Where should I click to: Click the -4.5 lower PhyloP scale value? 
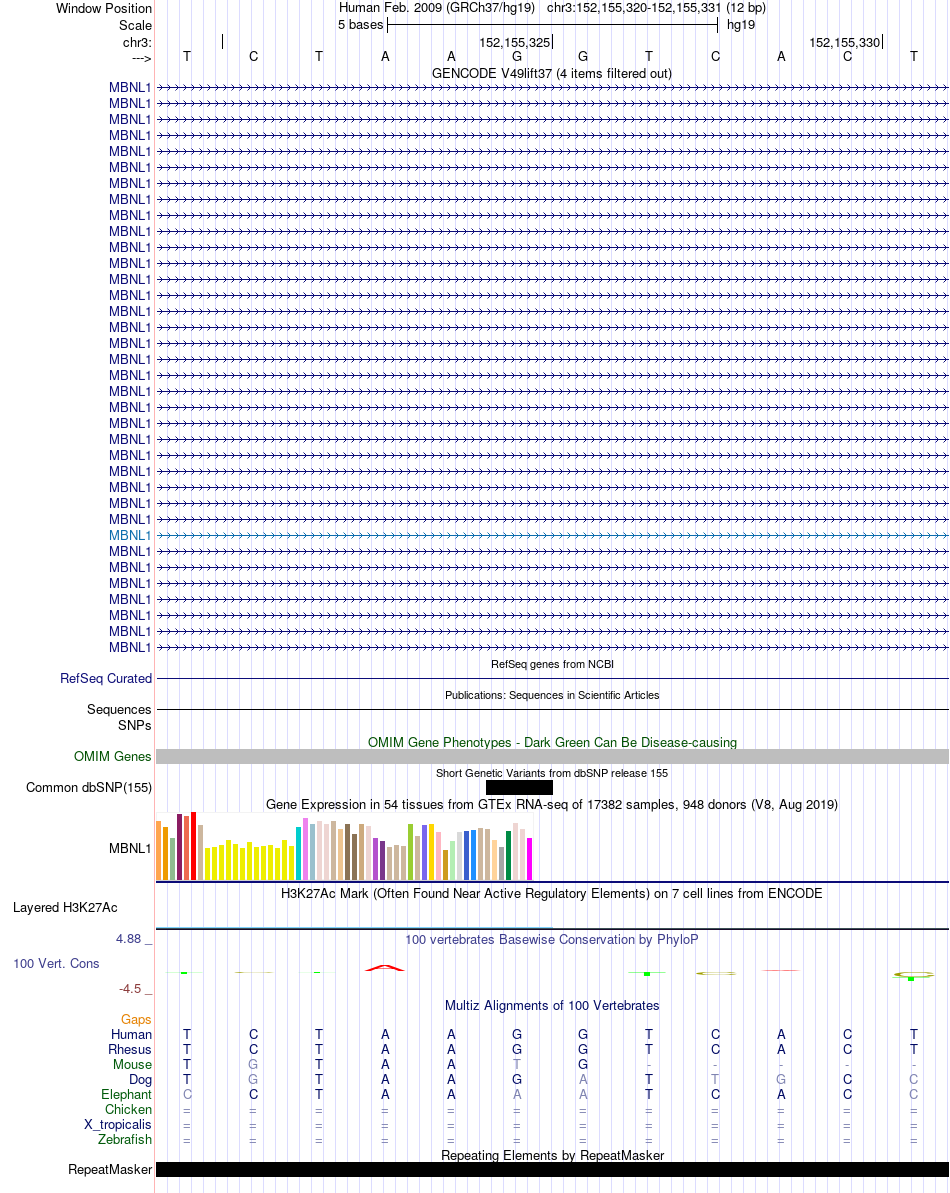point(130,989)
